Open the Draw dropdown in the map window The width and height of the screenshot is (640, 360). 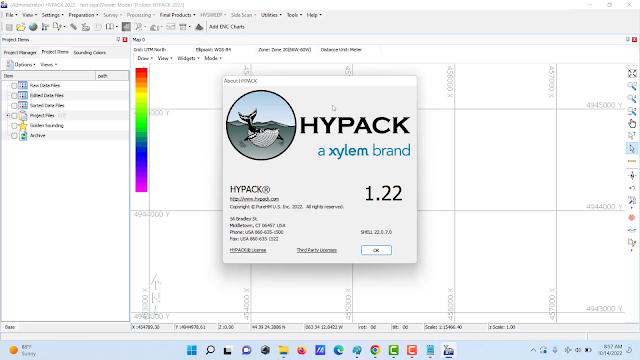tap(145, 58)
